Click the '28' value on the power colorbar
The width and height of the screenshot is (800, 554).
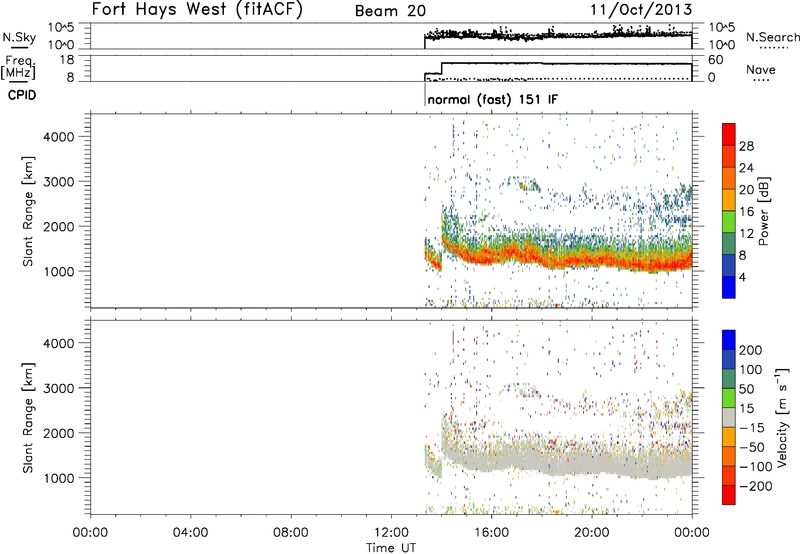(x=746, y=146)
